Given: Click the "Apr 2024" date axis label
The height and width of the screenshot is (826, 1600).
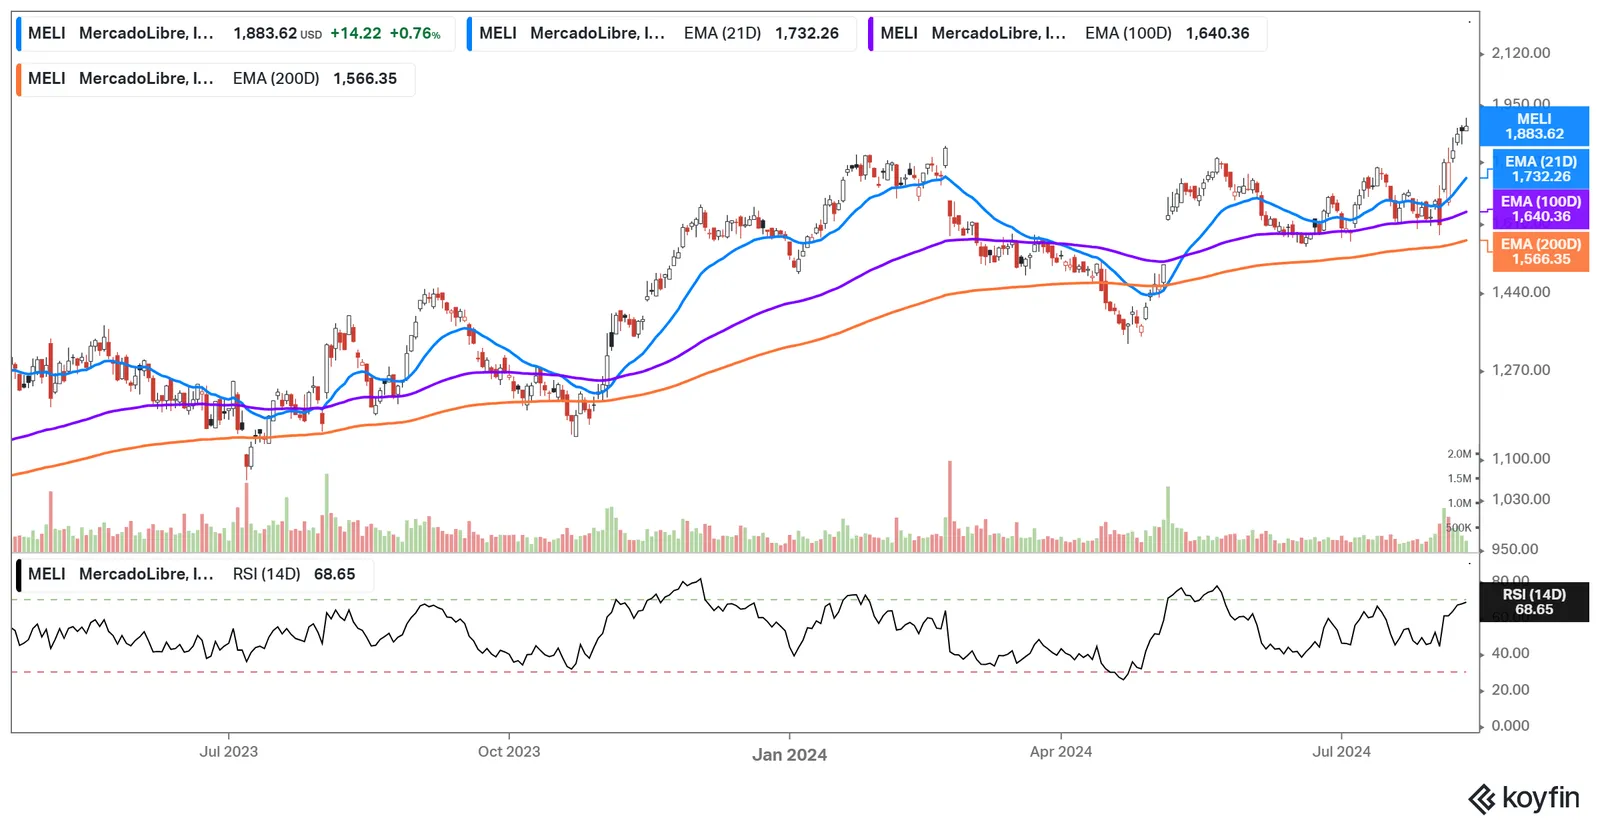Looking at the screenshot, I should tap(1061, 752).
